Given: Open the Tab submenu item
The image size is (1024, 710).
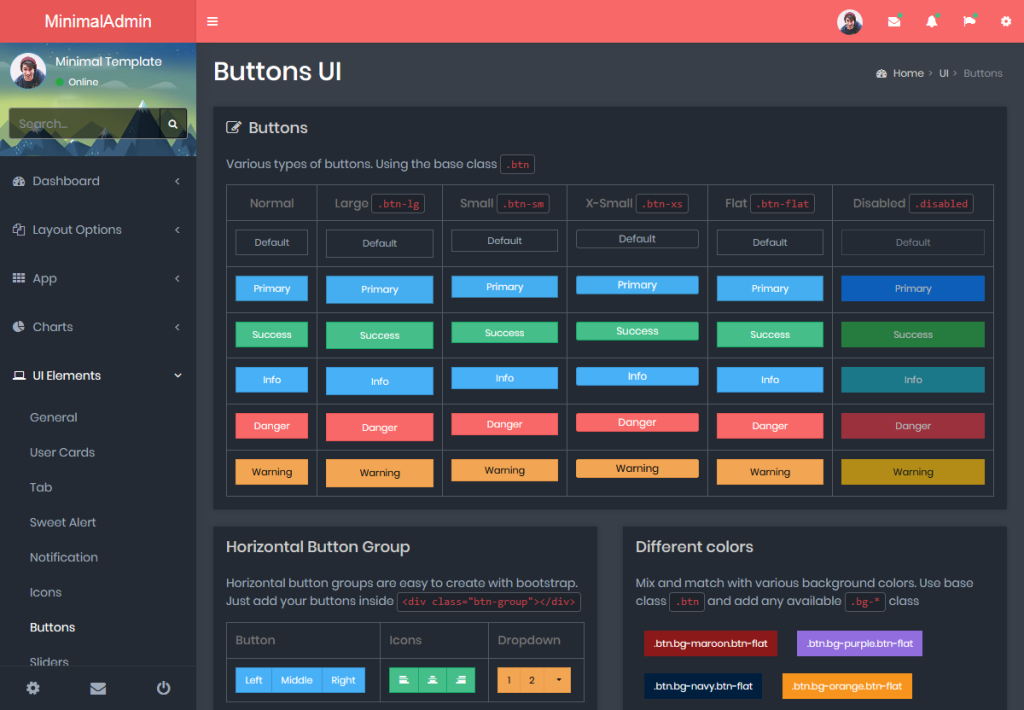Looking at the screenshot, I should pos(40,487).
